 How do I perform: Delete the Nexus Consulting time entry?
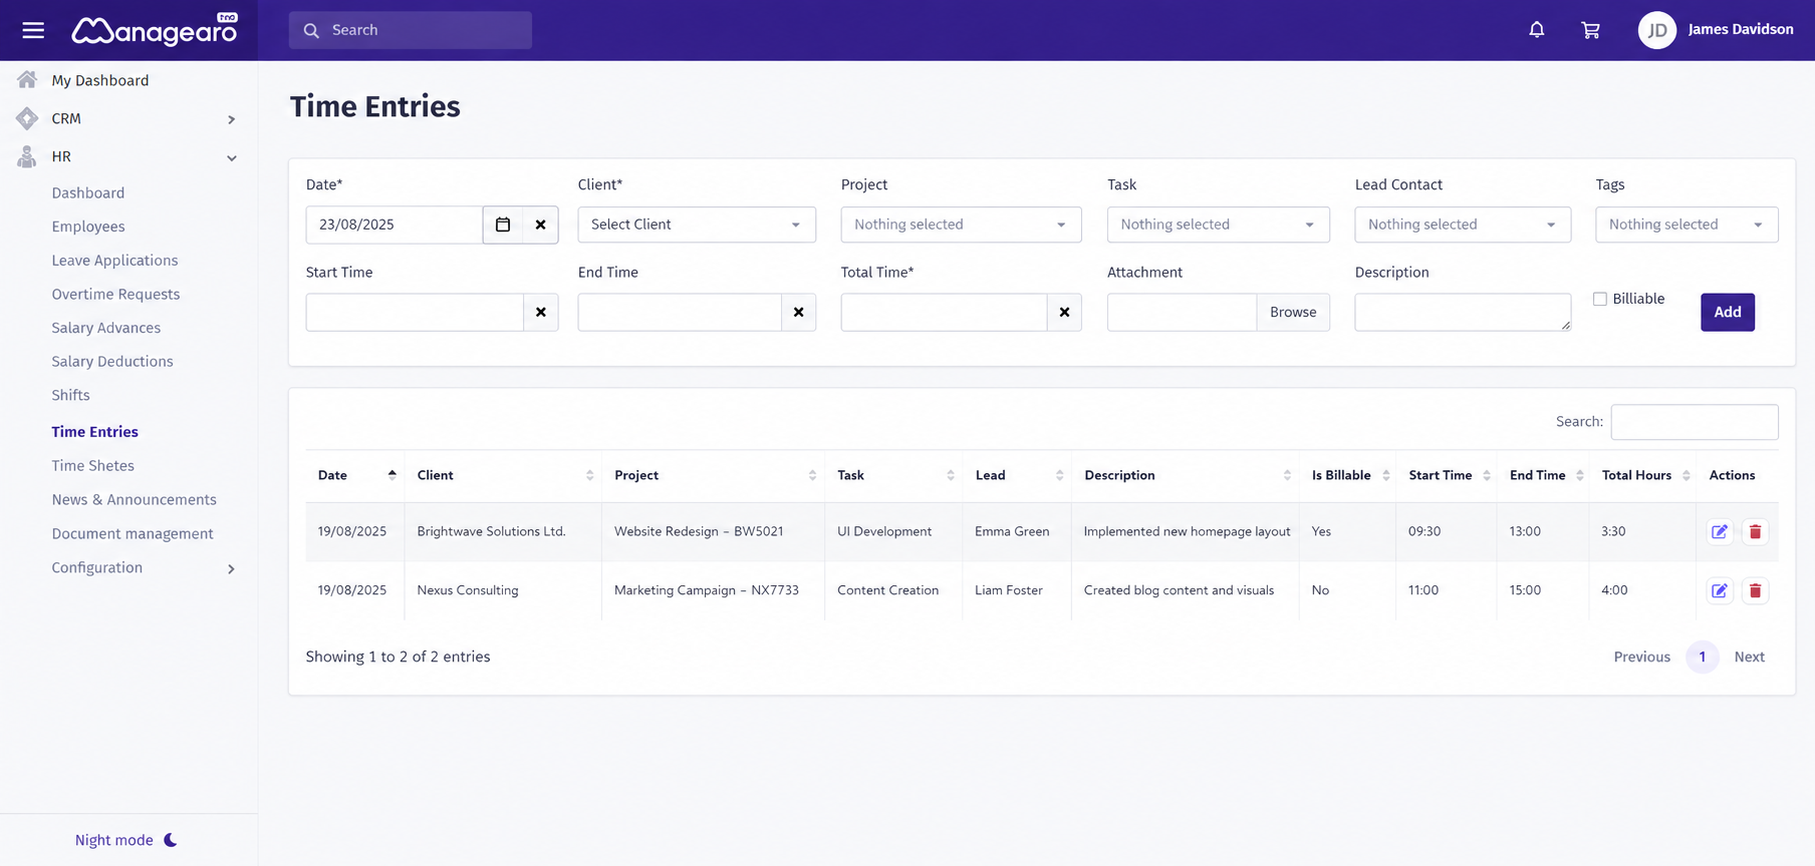1755,591
